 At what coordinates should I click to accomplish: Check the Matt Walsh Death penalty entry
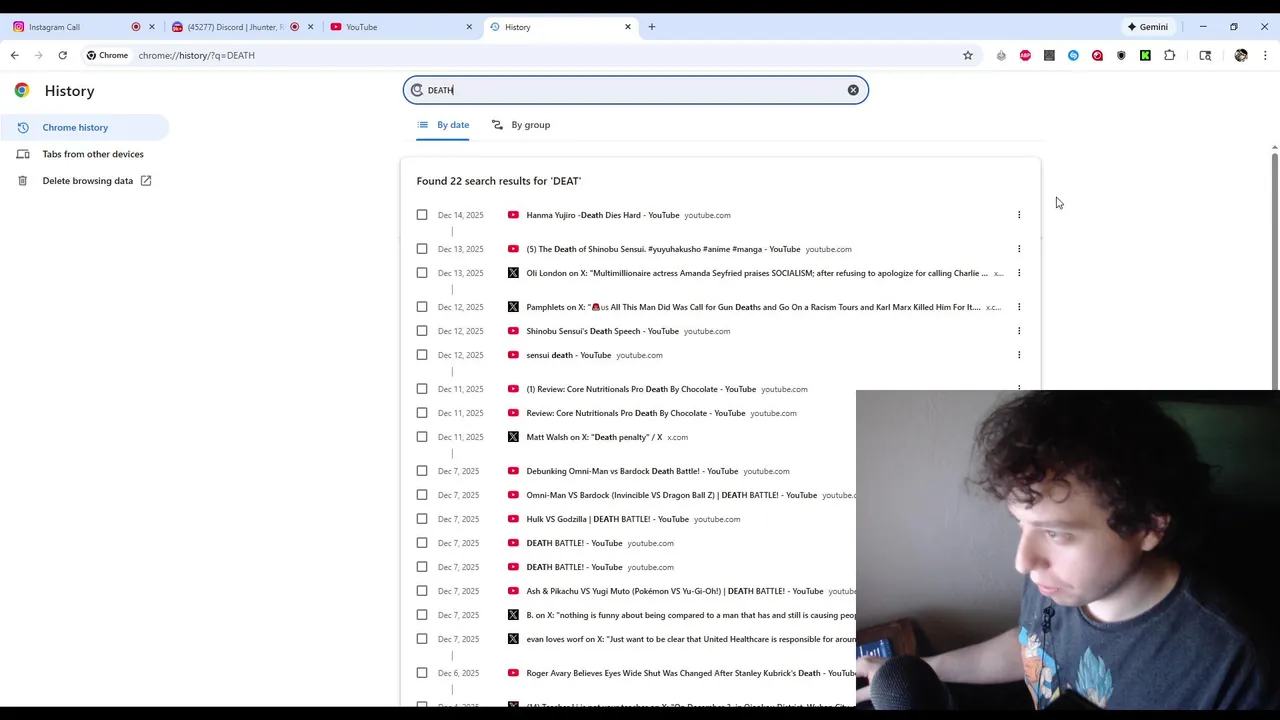click(x=422, y=437)
